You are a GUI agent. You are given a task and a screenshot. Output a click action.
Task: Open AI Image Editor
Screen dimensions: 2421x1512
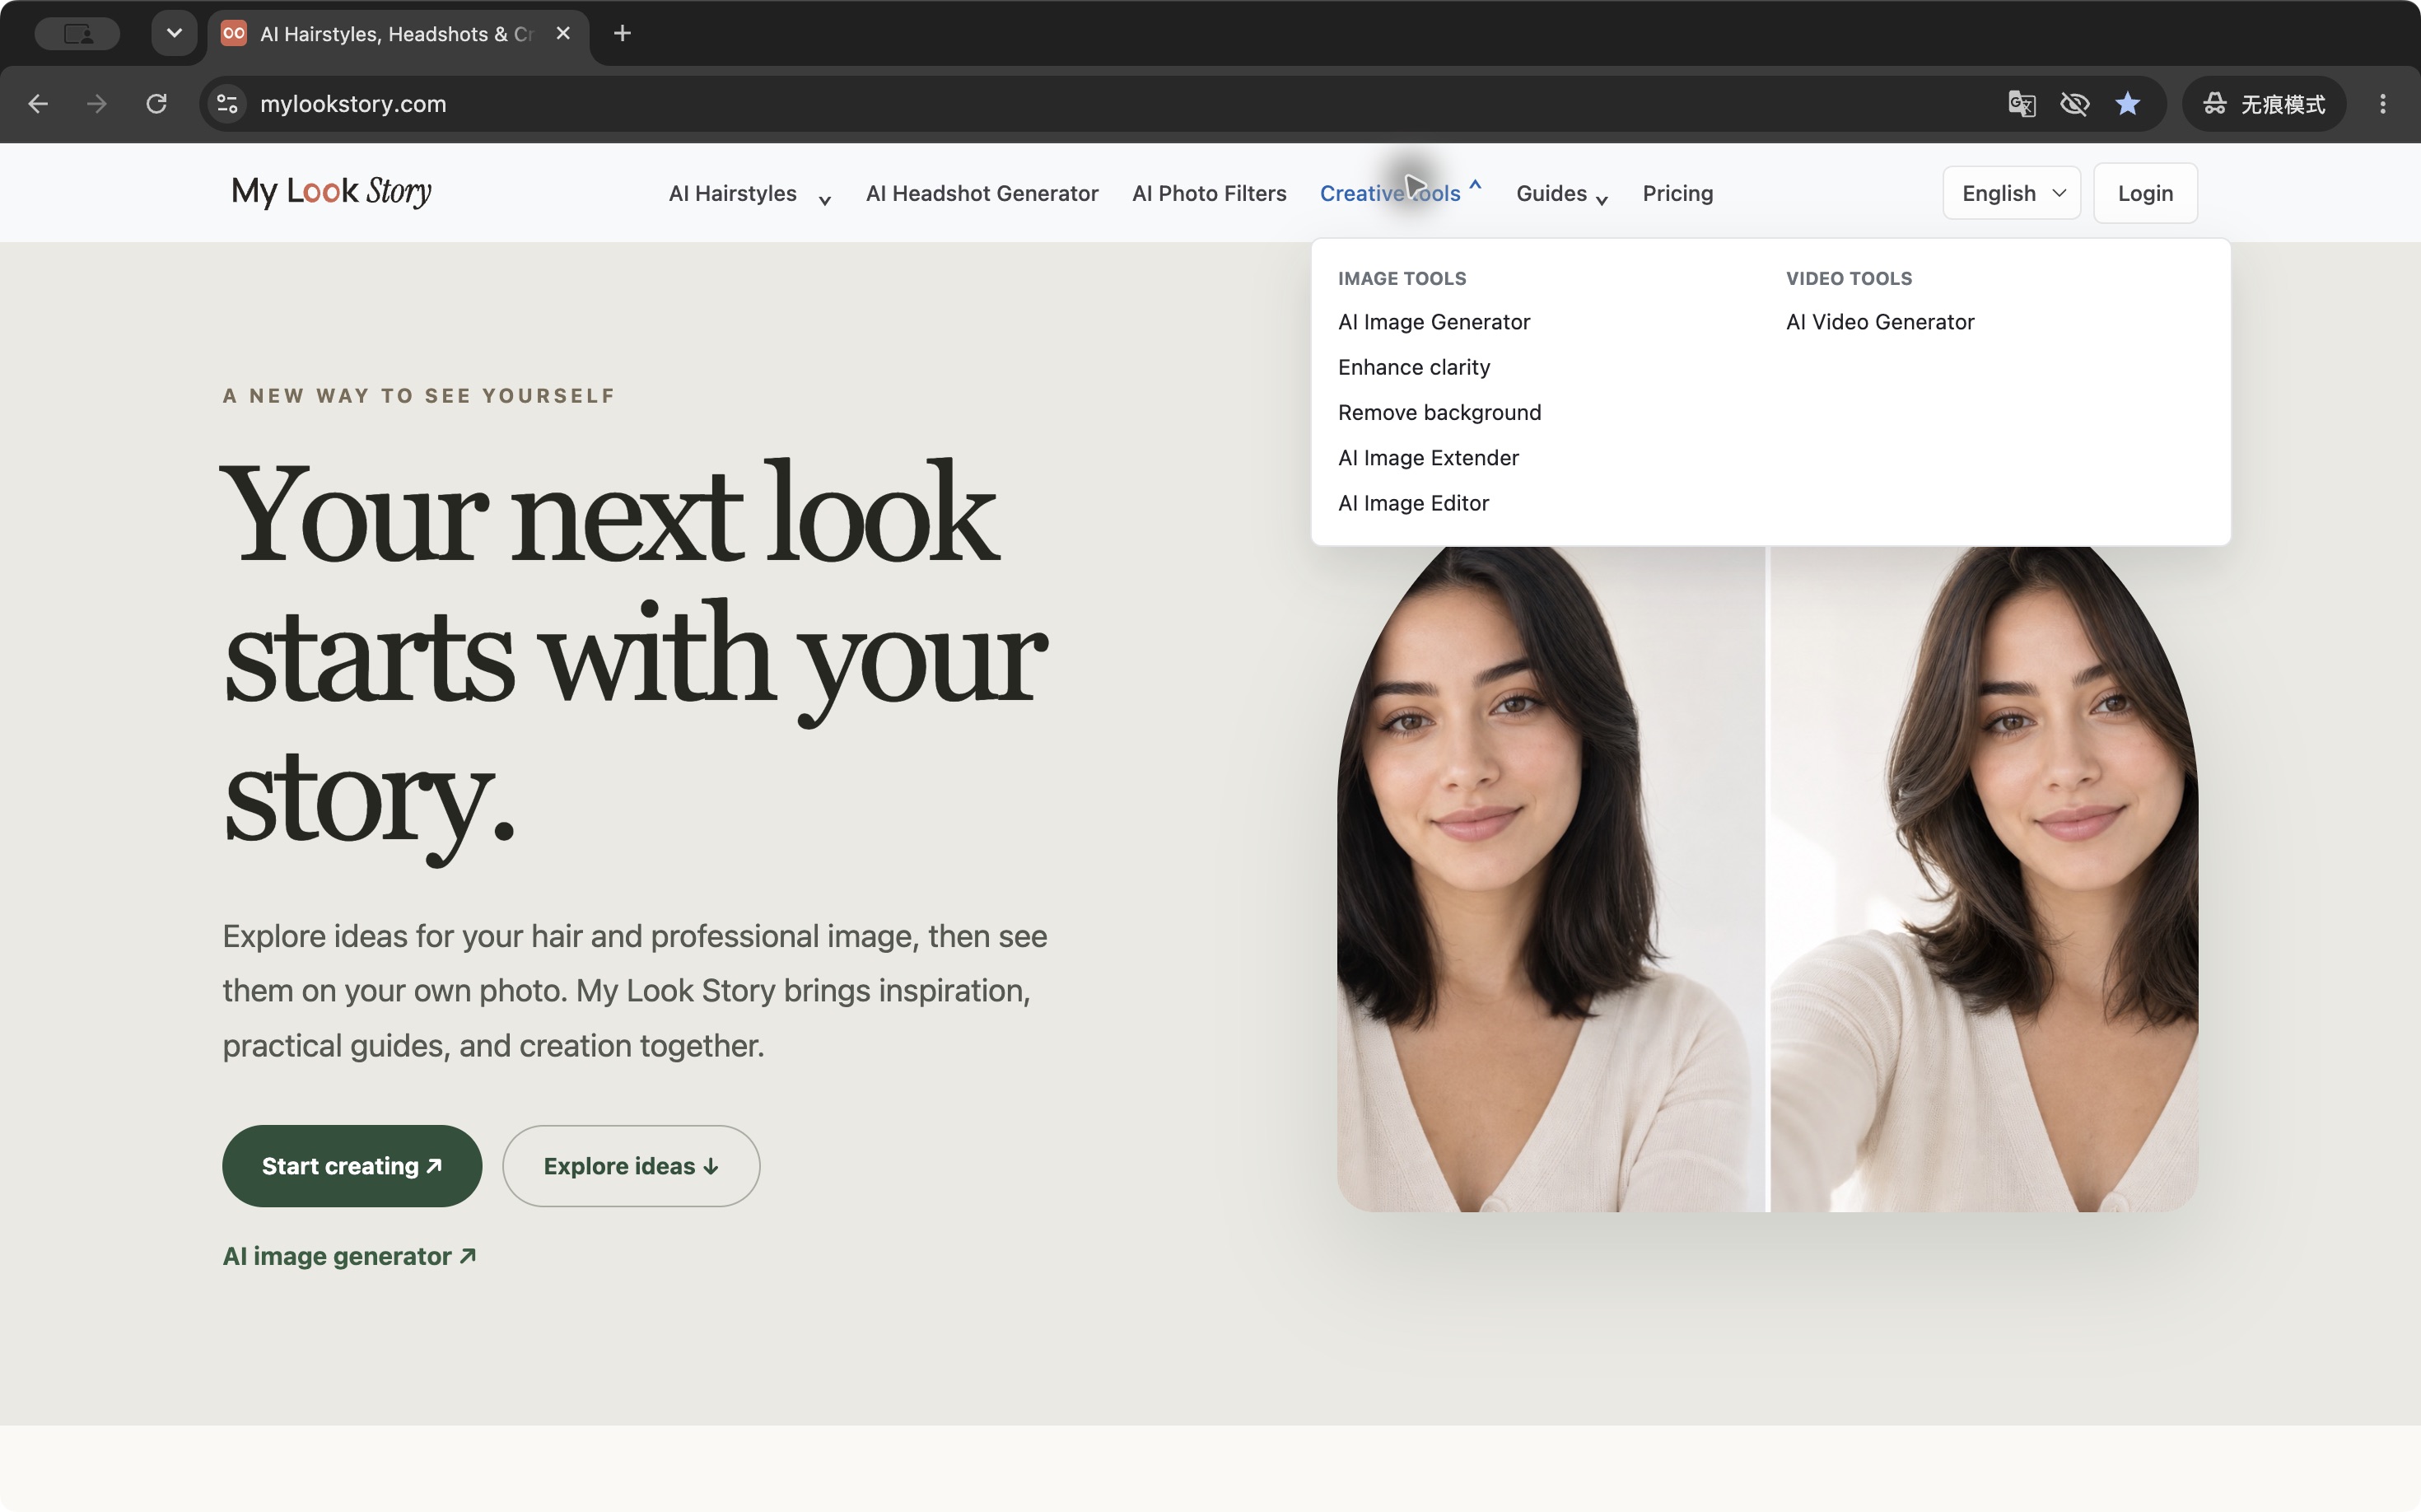(x=1413, y=503)
